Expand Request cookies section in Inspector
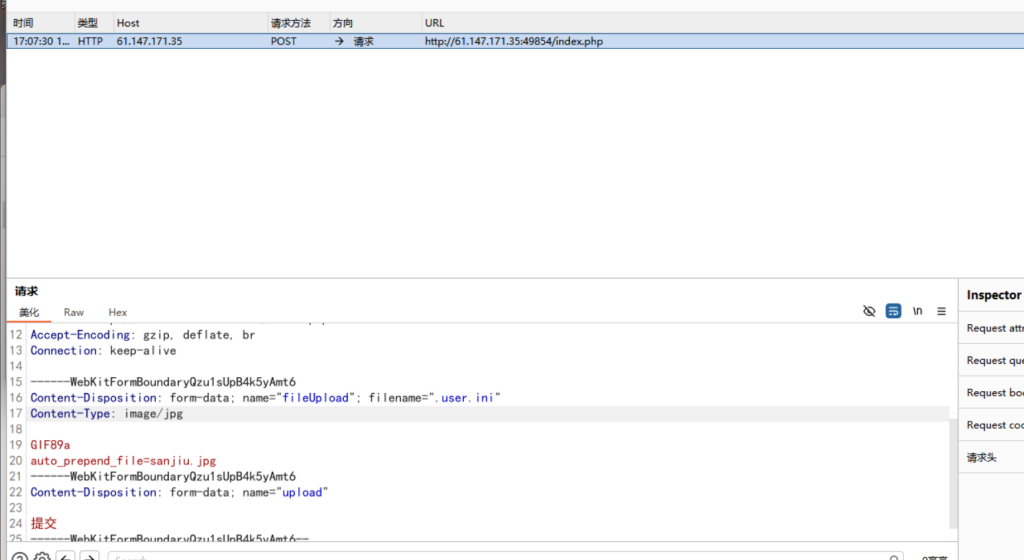 [994, 425]
